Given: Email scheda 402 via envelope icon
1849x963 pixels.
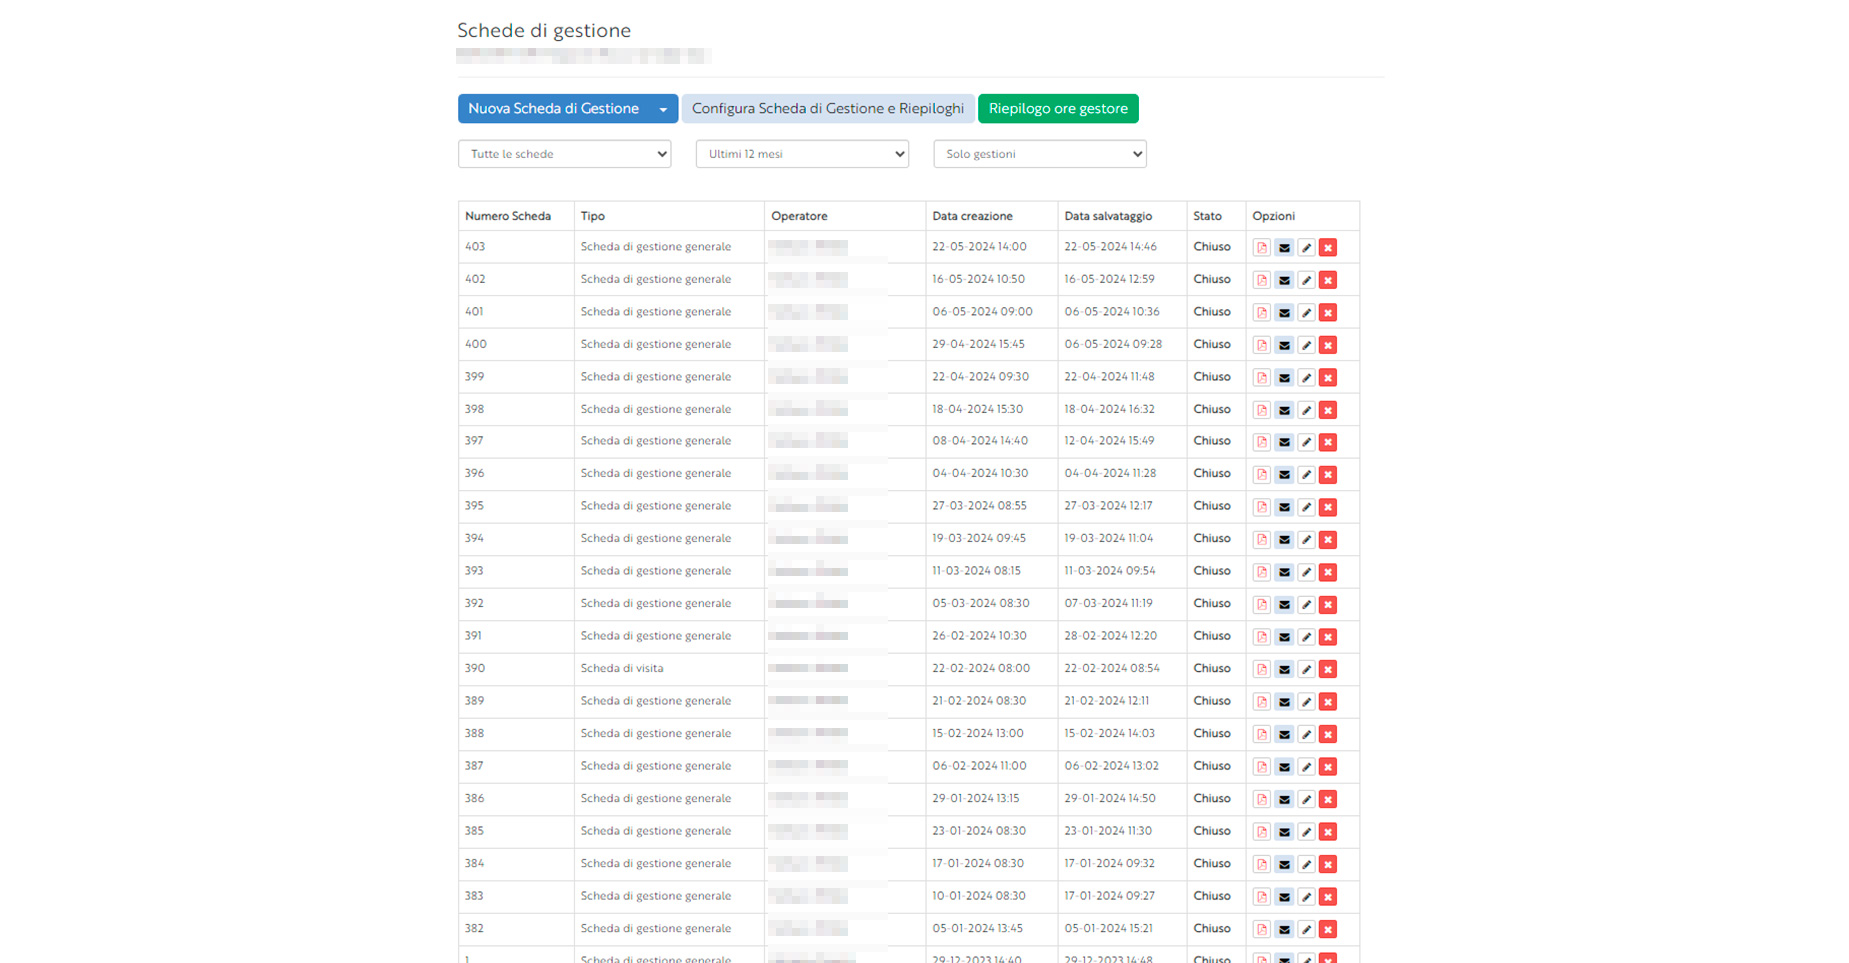Looking at the screenshot, I should point(1284,280).
